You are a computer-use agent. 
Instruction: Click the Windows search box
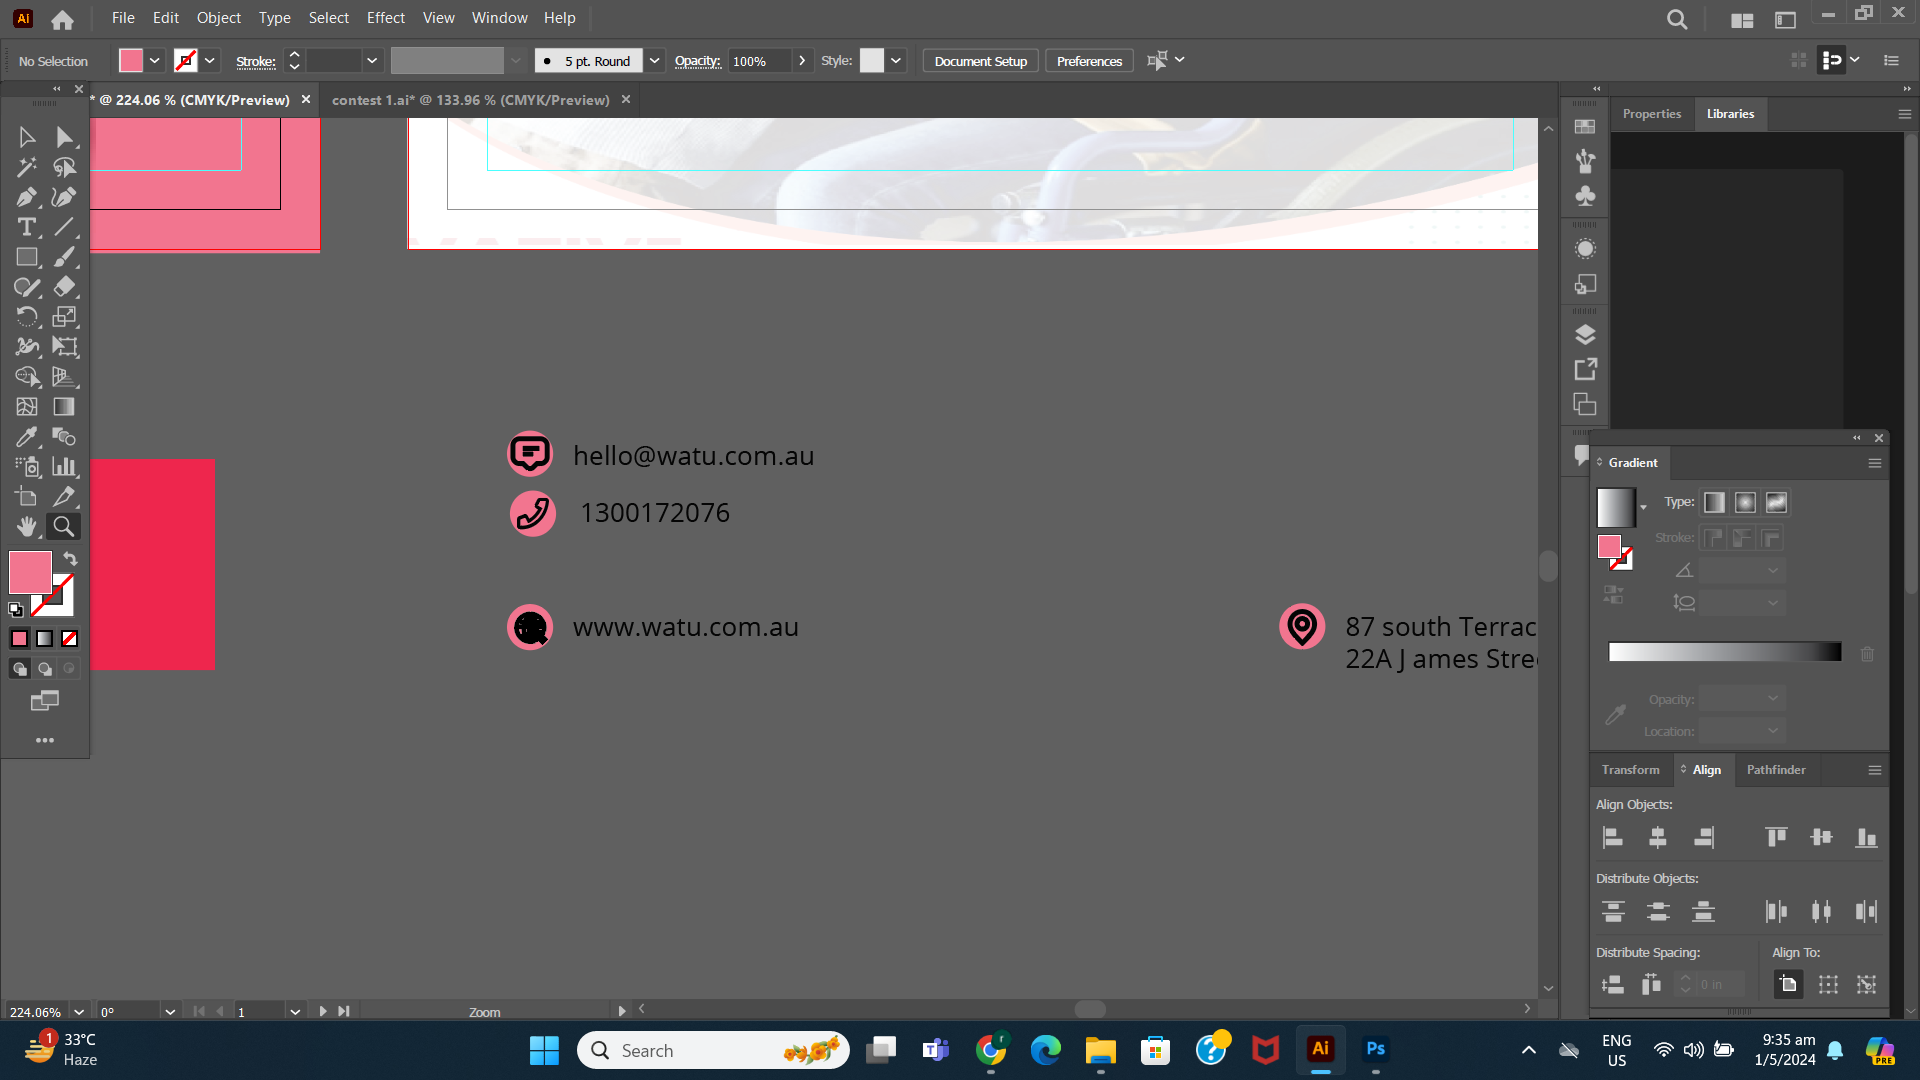713,1050
